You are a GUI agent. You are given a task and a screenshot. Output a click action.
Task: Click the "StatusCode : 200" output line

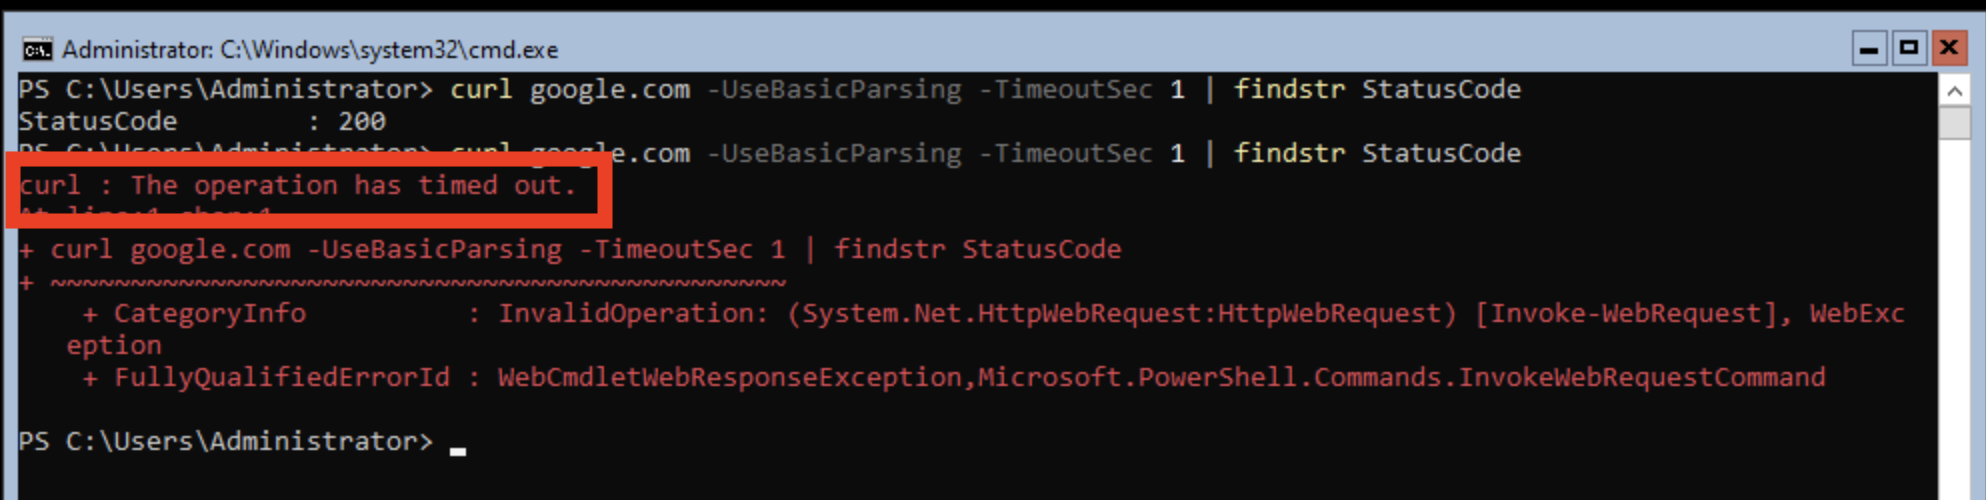pyautogui.click(x=201, y=122)
